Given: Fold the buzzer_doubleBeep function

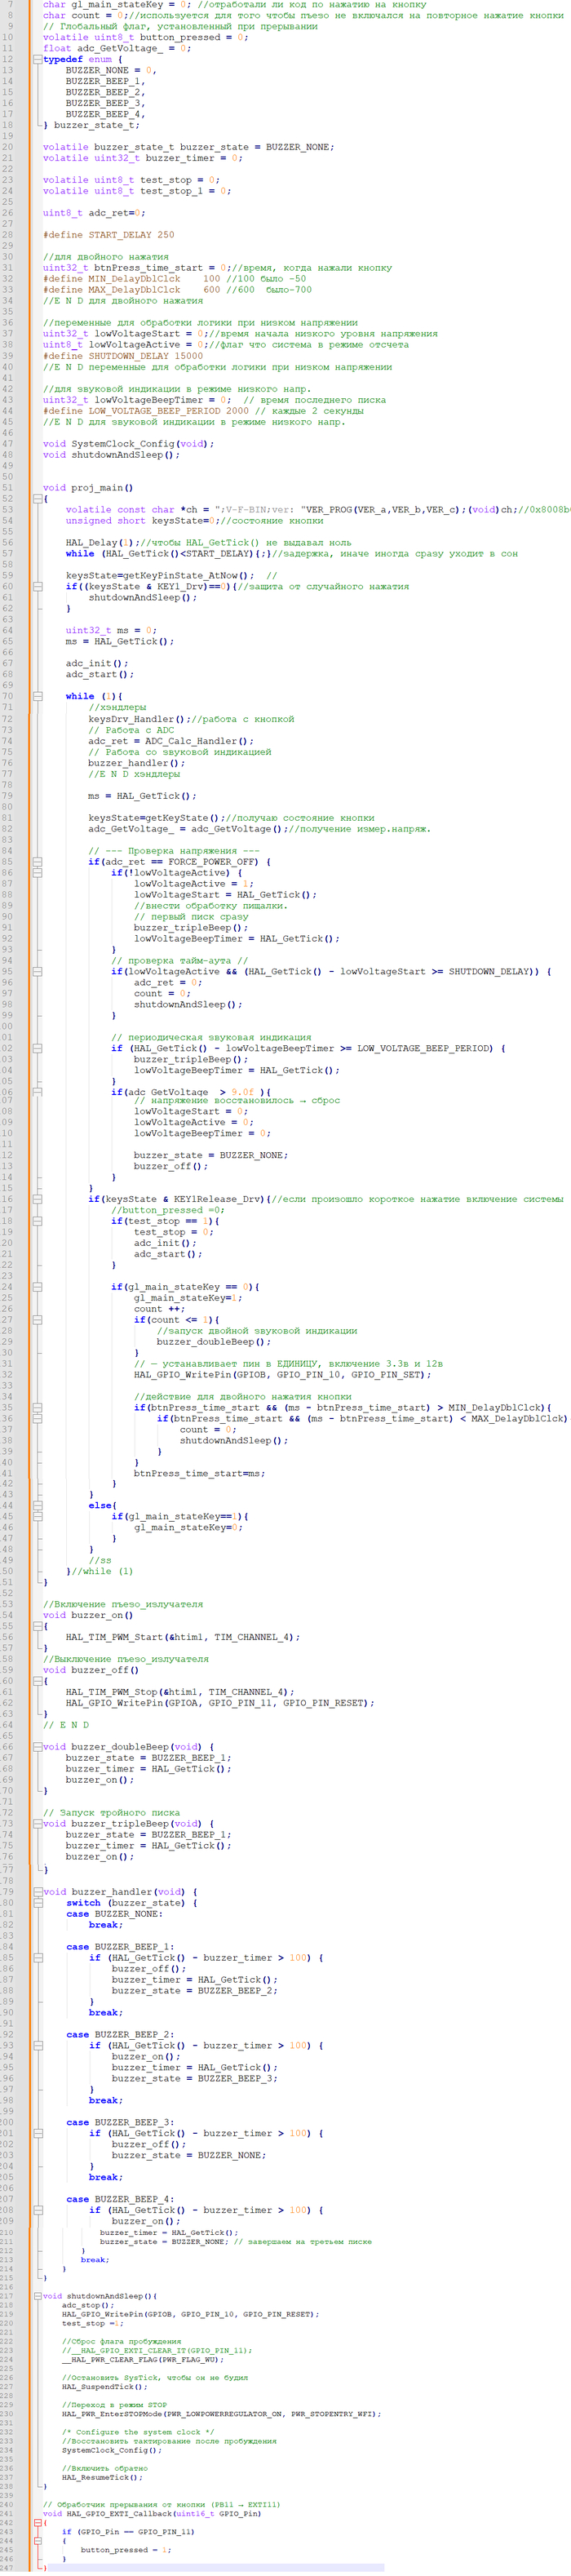Looking at the screenshot, I should pos(37,1747).
